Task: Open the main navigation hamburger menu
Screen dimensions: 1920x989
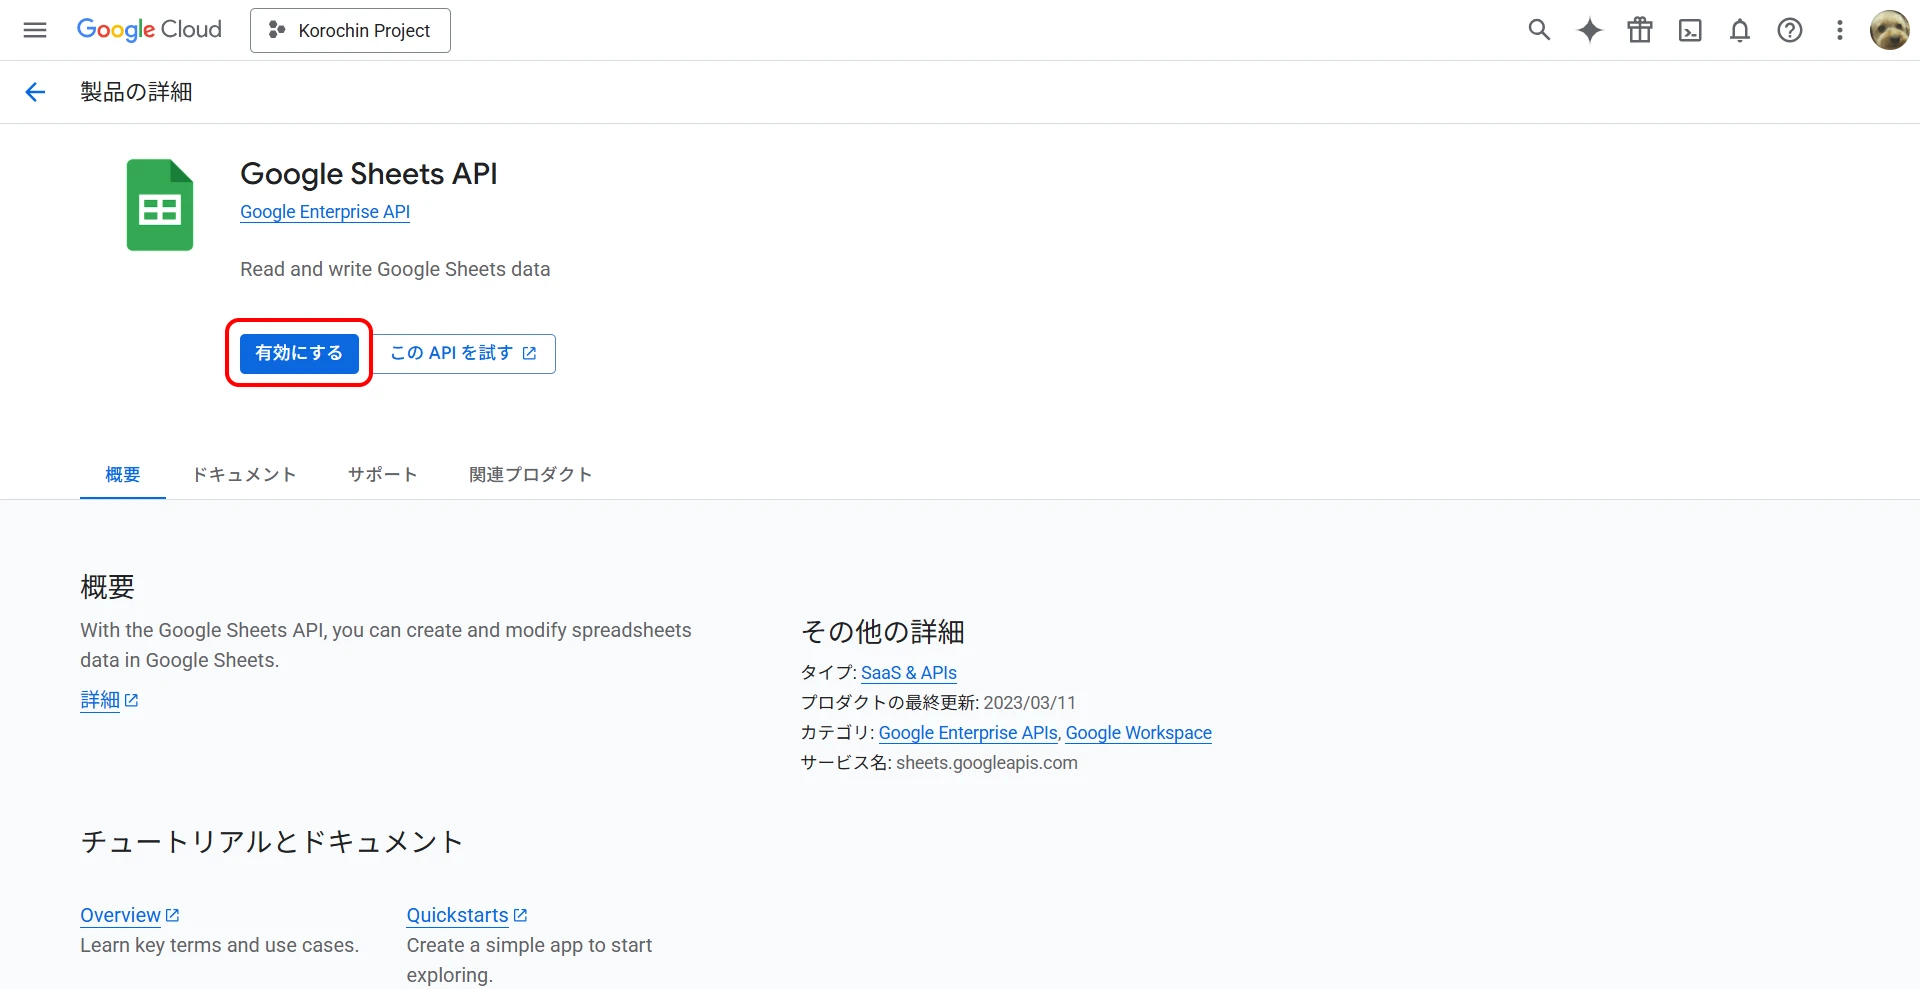Action: pyautogui.click(x=35, y=30)
